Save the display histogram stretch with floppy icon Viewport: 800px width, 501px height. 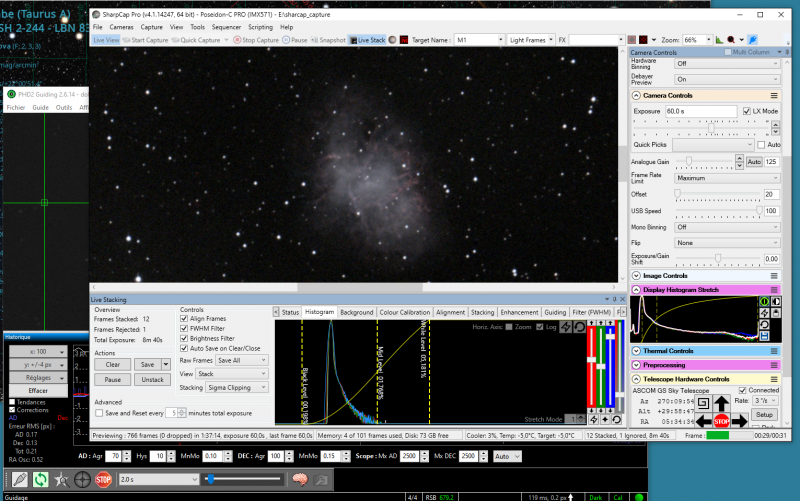pyautogui.click(x=764, y=336)
